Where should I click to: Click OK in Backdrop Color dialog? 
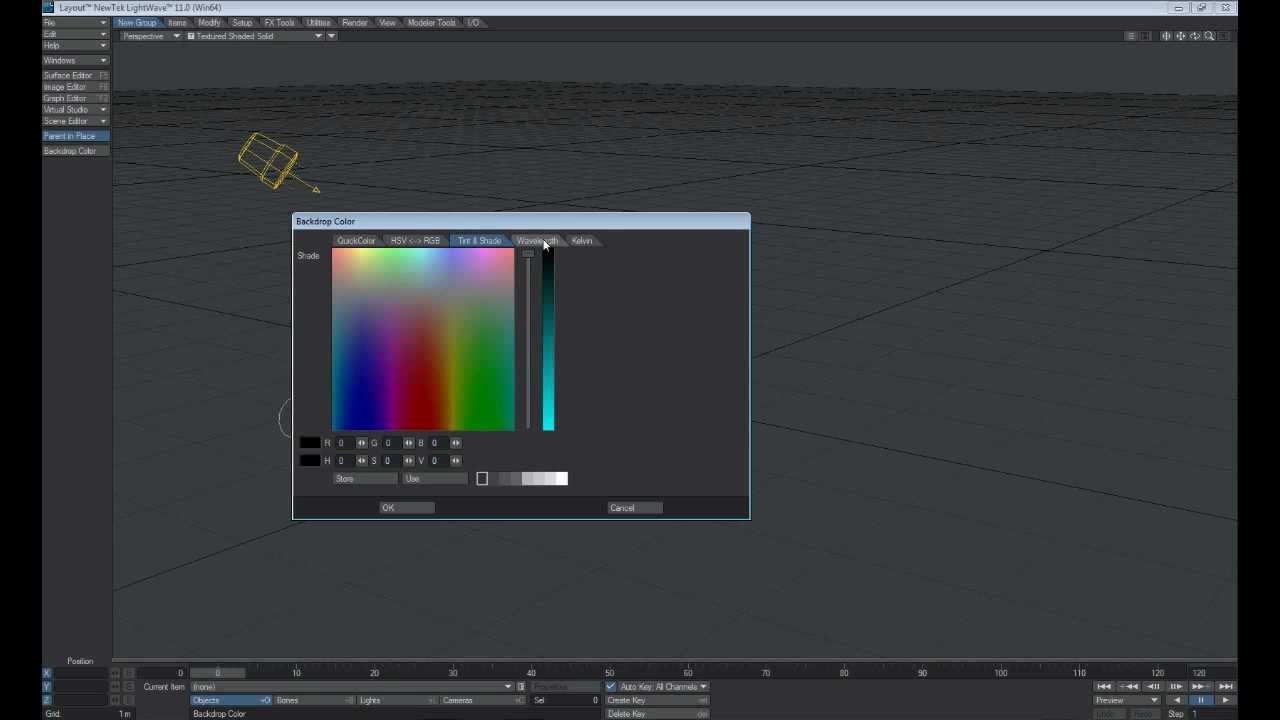pos(406,508)
